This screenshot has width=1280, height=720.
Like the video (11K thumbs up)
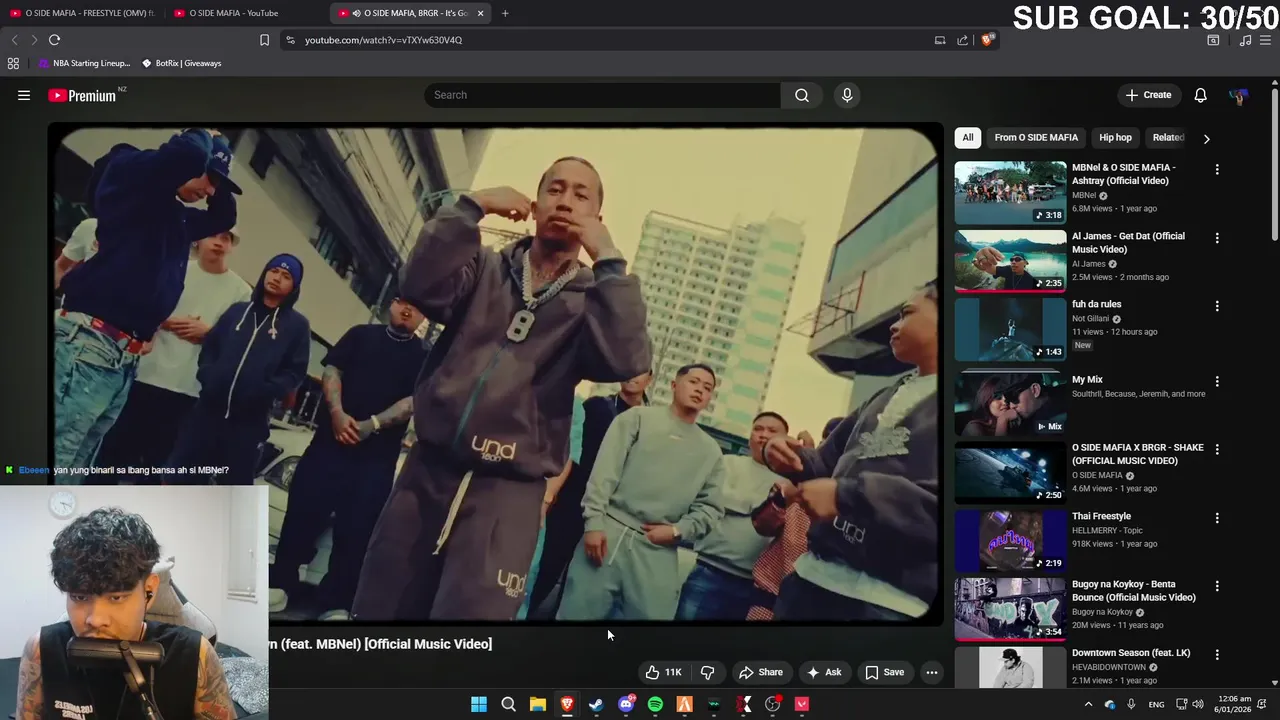(663, 672)
